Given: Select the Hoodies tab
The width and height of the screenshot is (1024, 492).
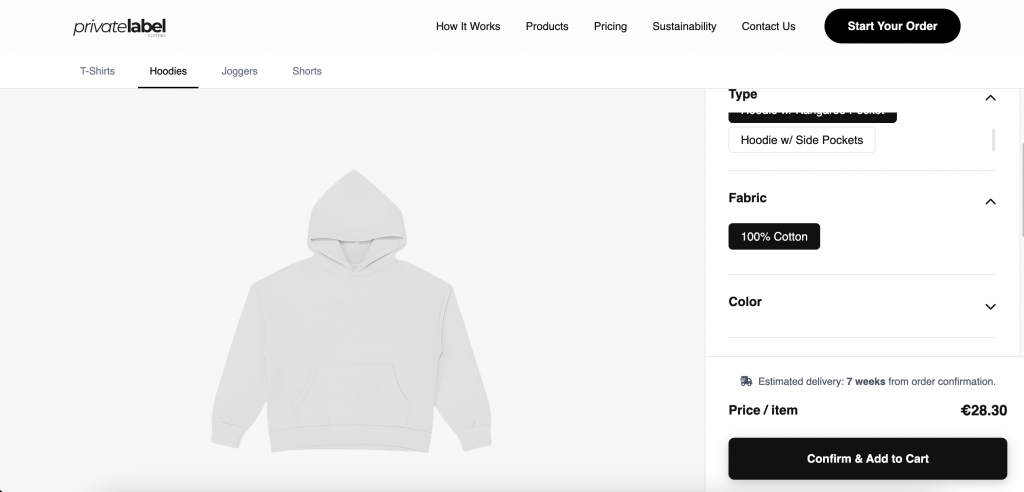Looking at the screenshot, I should pos(168,71).
